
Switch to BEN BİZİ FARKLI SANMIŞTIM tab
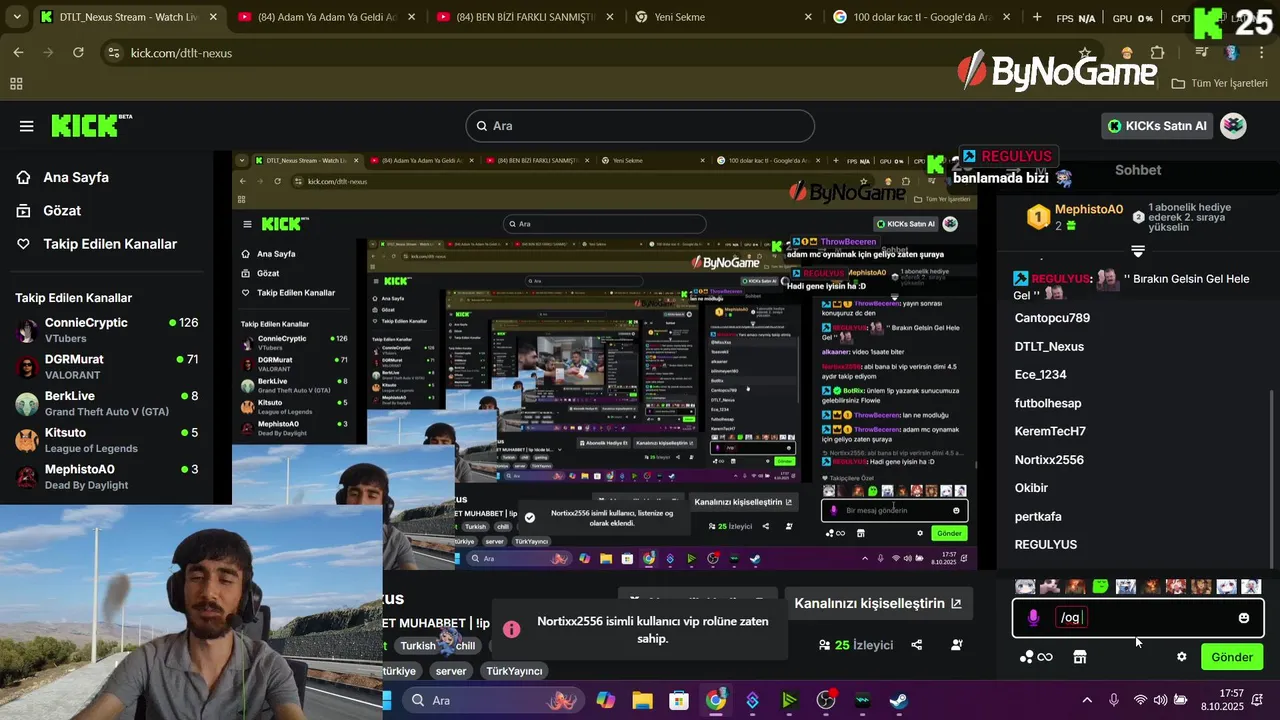pos(524,17)
